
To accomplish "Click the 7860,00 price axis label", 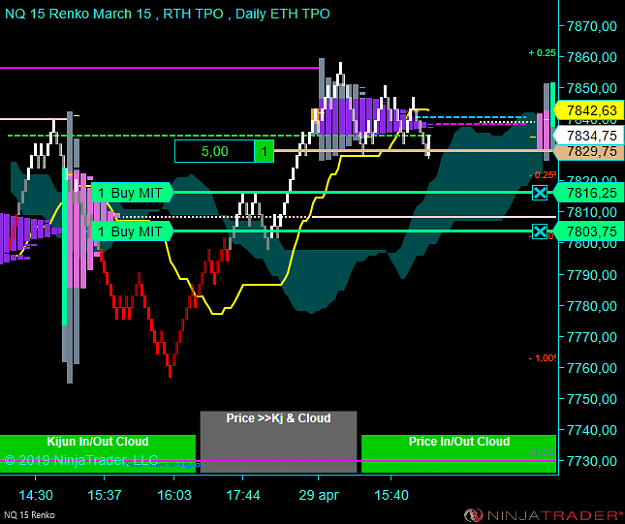I will click(x=592, y=57).
